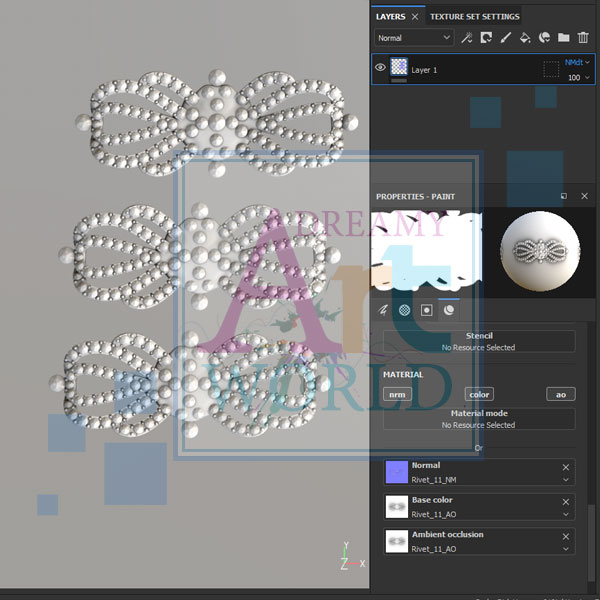The height and width of the screenshot is (600, 600).
Task: Click the add mask icon
Action: tap(486, 38)
